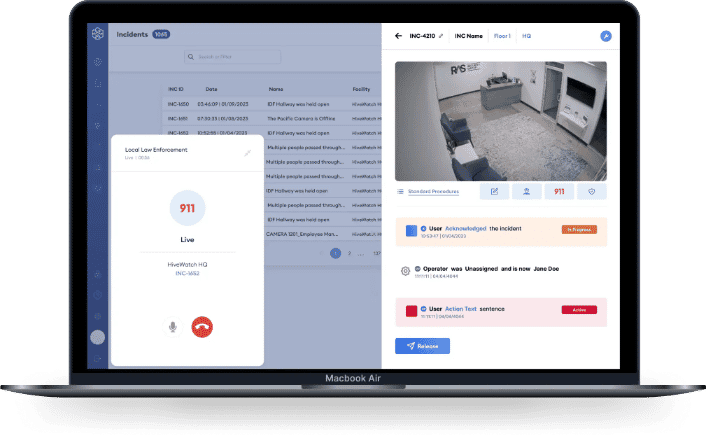Click the blue wrench icon at top right
706x436 pixels.
coord(605,36)
